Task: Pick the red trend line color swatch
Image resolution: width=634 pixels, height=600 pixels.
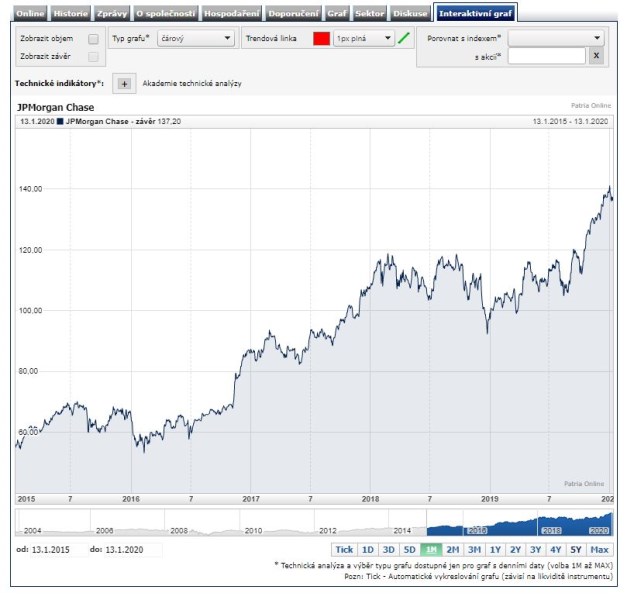Action: click(x=321, y=39)
